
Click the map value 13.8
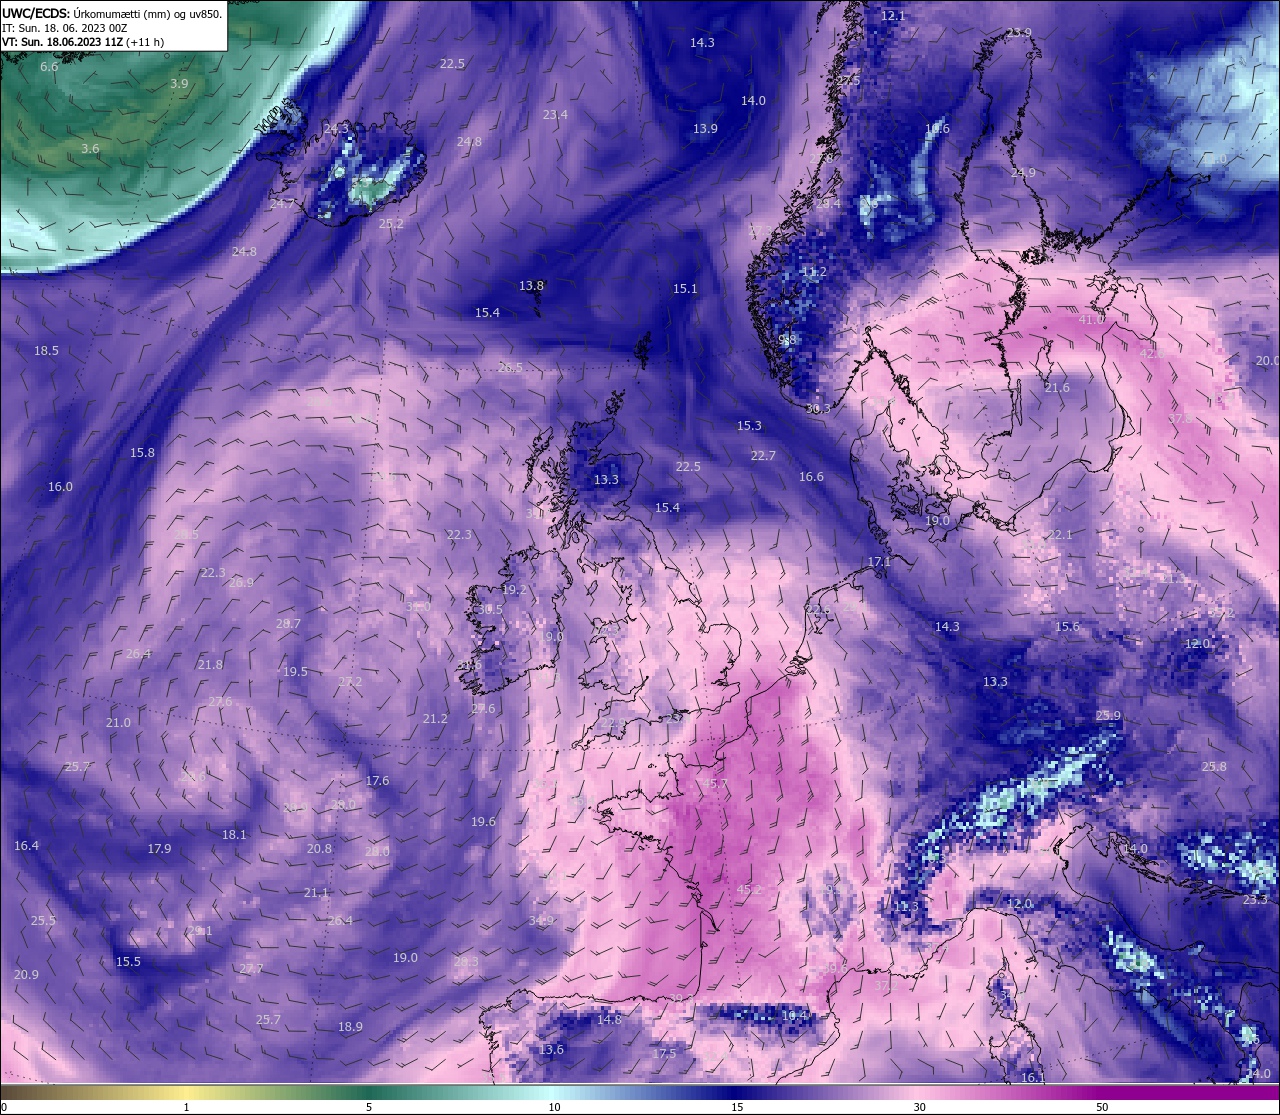pos(531,286)
